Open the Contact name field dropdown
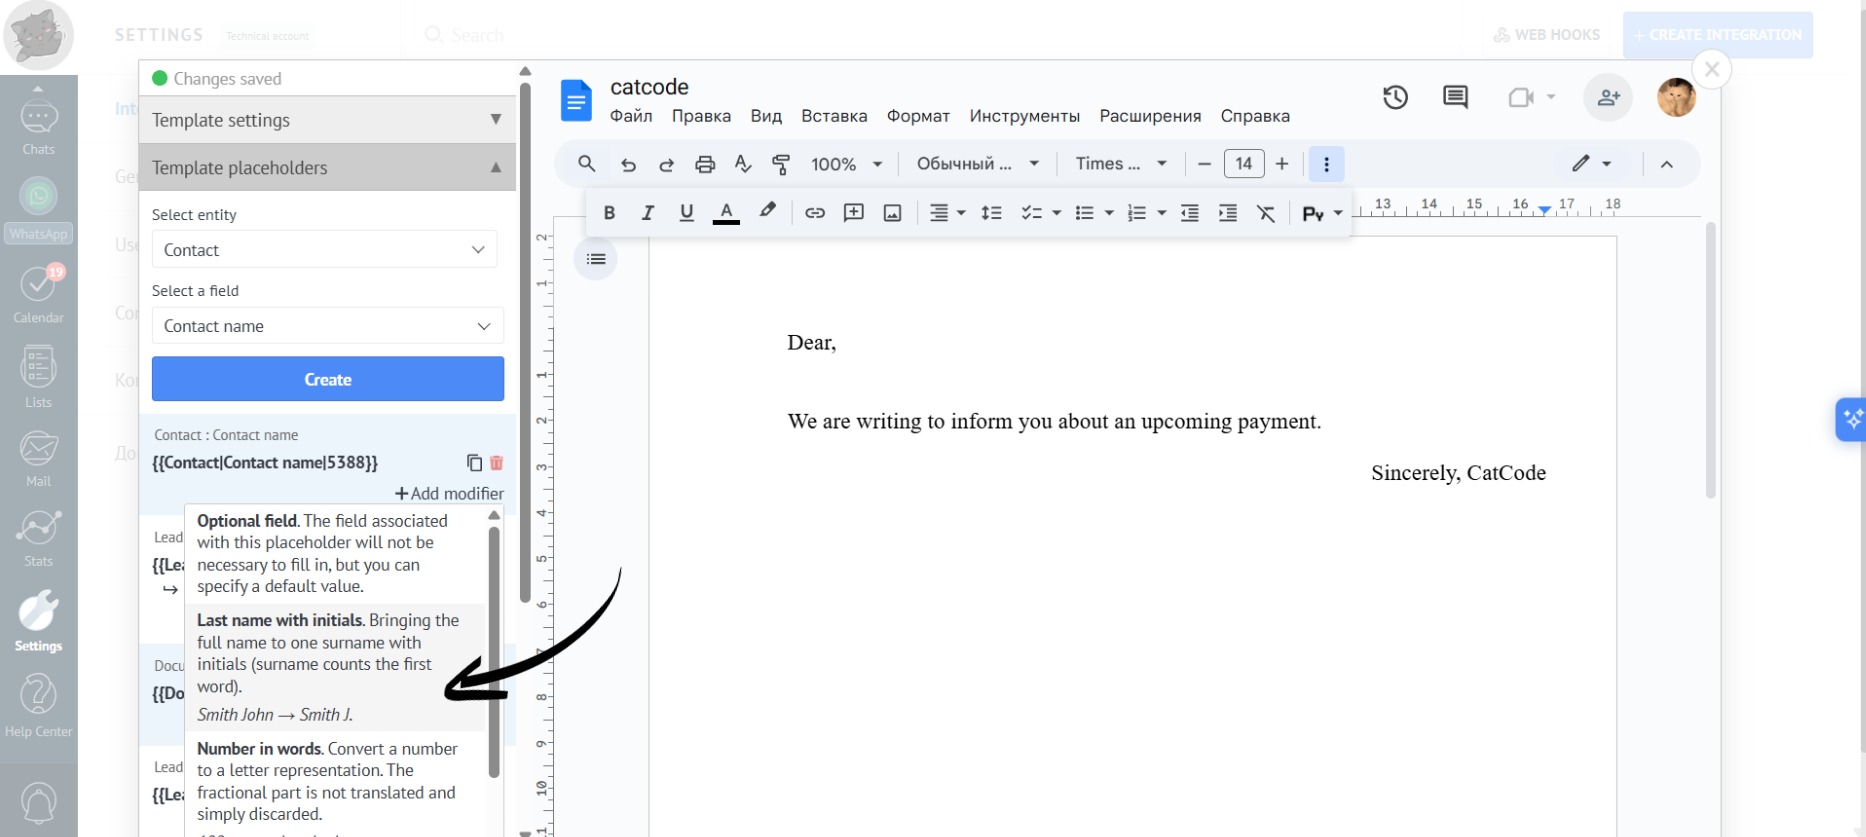Image resolution: width=1866 pixels, height=837 pixels. [x=327, y=326]
